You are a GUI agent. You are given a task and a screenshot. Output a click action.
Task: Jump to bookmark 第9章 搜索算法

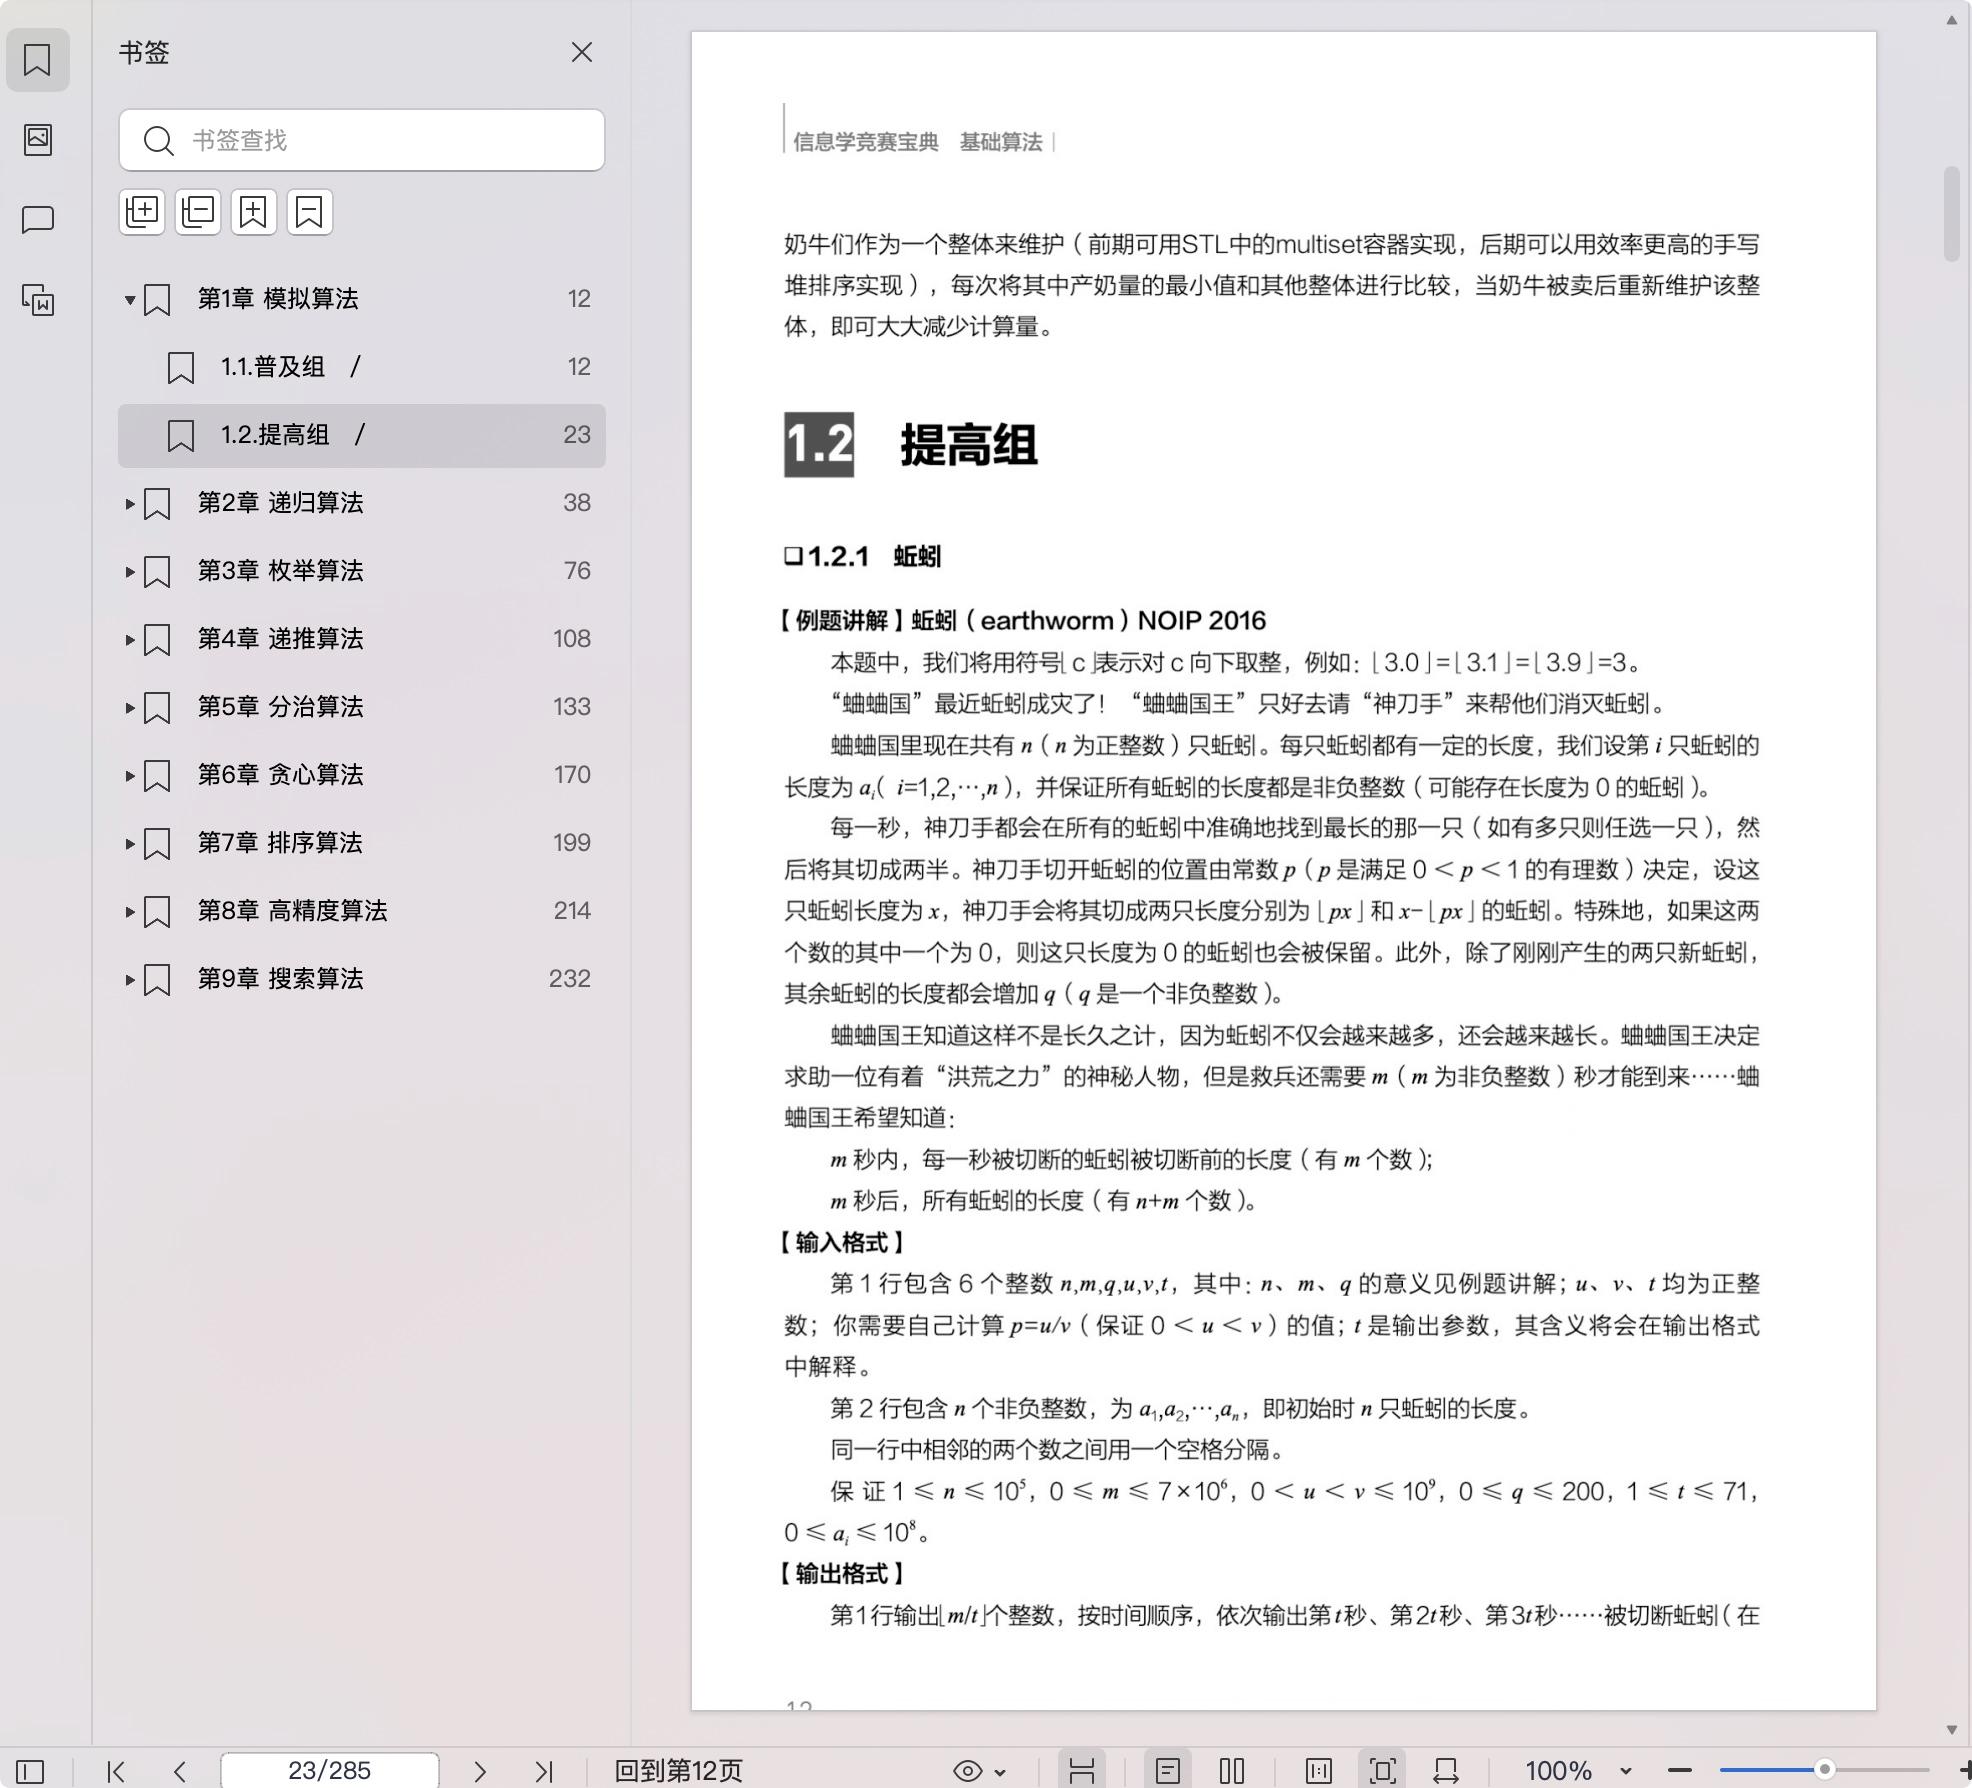click(280, 979)
